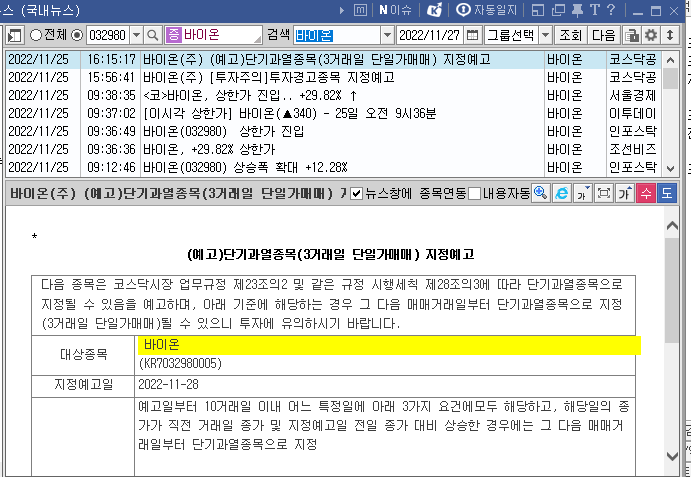Click the panel toggle icon left of 전체
The image size is (691, 477).
coord(15,35)
